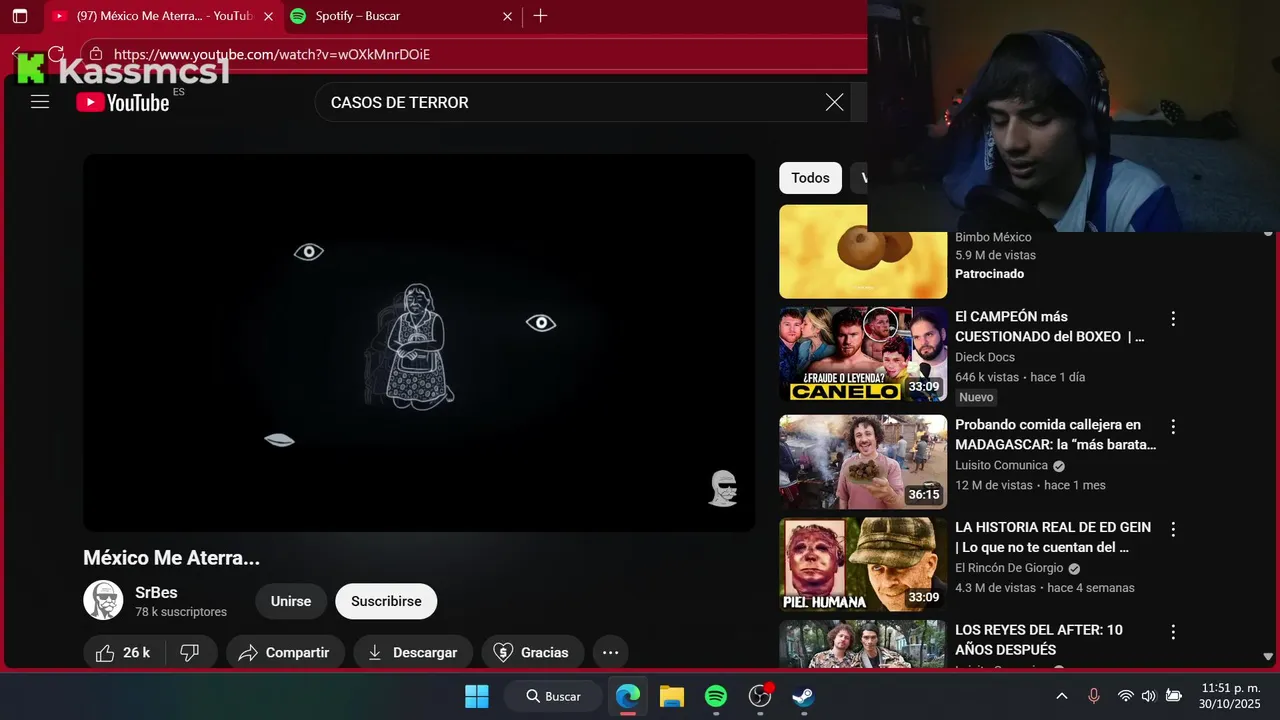Open more actions three-dot menu under video
Image resolution: width=1280 pixels, height=720 pixels.
pyautogui.click(x=610, y=653)
